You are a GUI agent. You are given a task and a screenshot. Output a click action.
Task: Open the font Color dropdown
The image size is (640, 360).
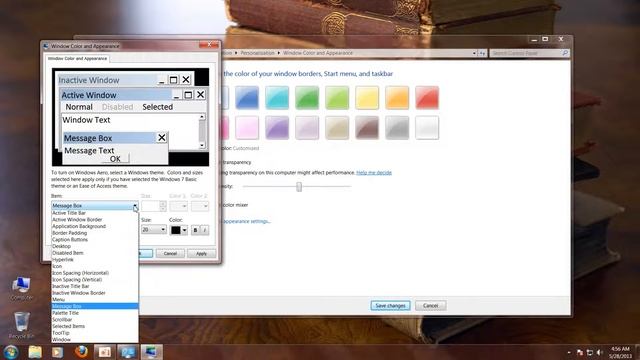(x=179, y=230)
